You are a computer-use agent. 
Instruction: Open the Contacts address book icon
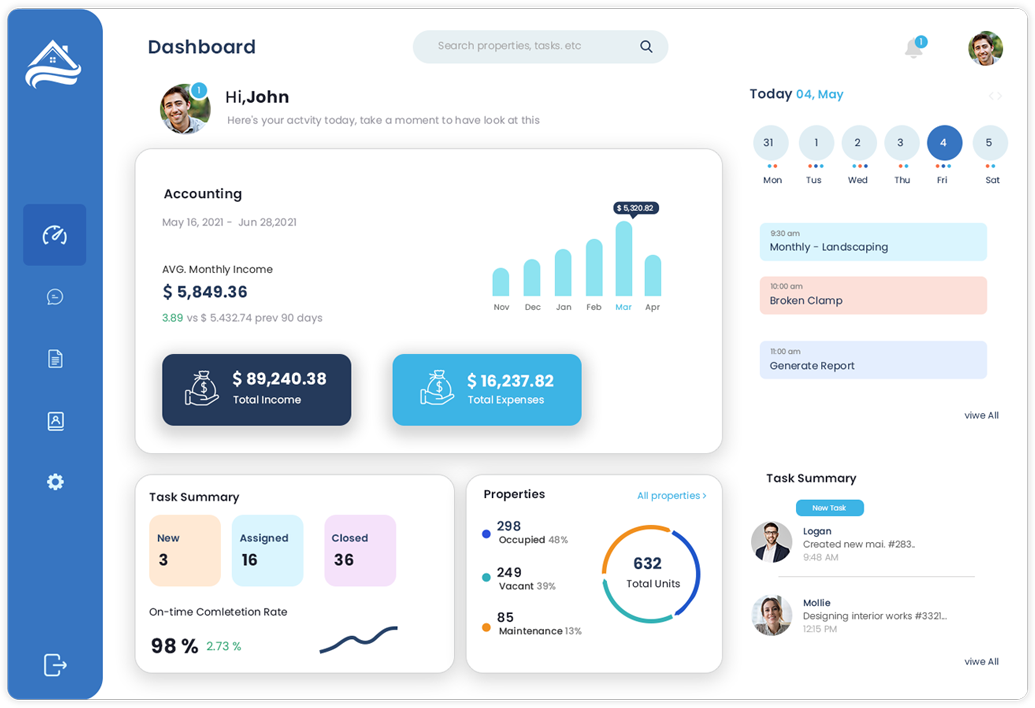point(54,420)
